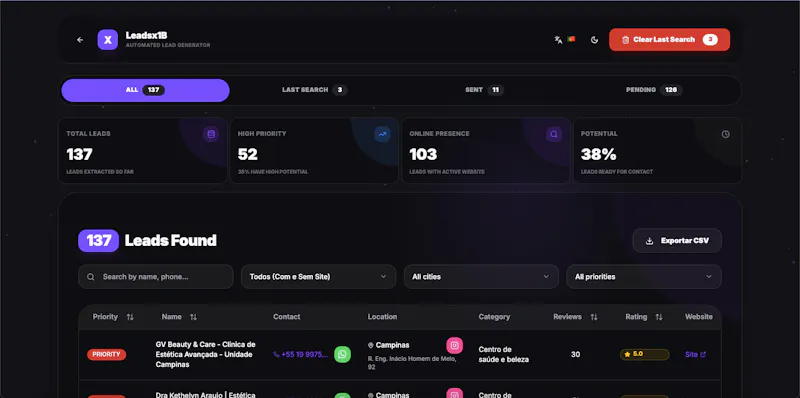The image size is (800, 398).
Task: Click the Website column header
Action: pos(698,317)
